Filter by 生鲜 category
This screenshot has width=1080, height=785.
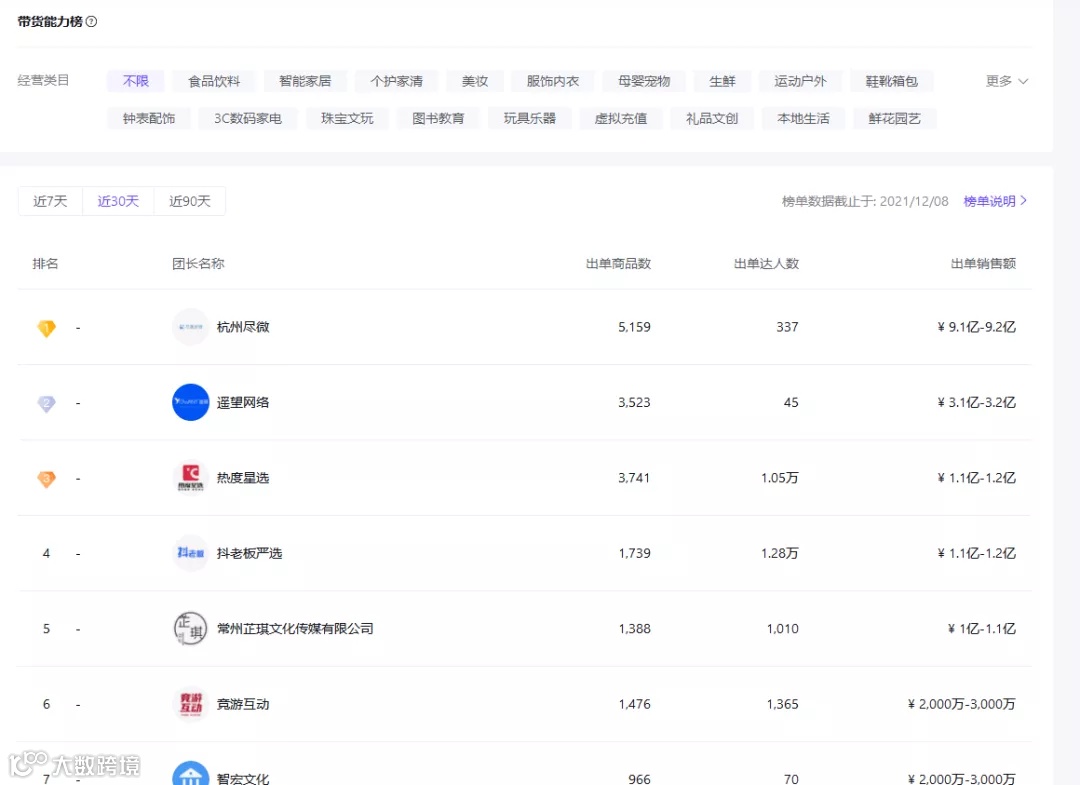coord(723,81)
